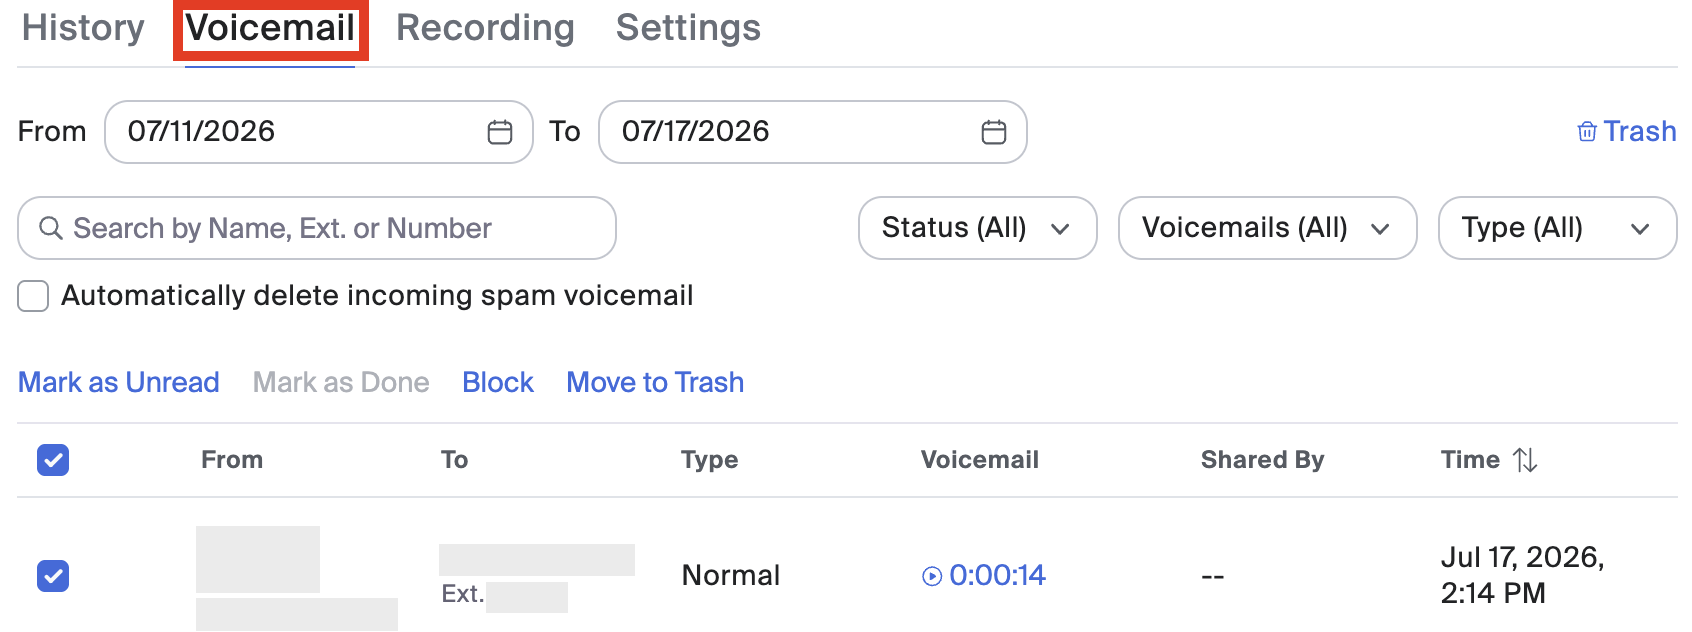Click Move to Trash link
The height and width of the screenshot is (632, 1692).
655,382
